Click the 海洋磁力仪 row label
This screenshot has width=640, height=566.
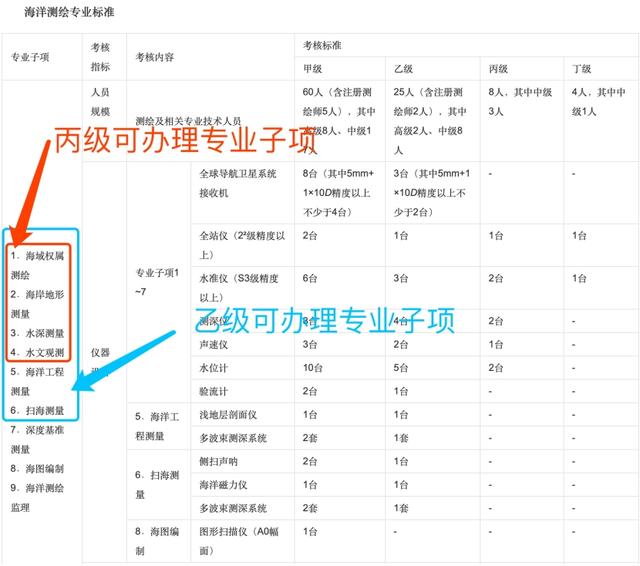223,484
